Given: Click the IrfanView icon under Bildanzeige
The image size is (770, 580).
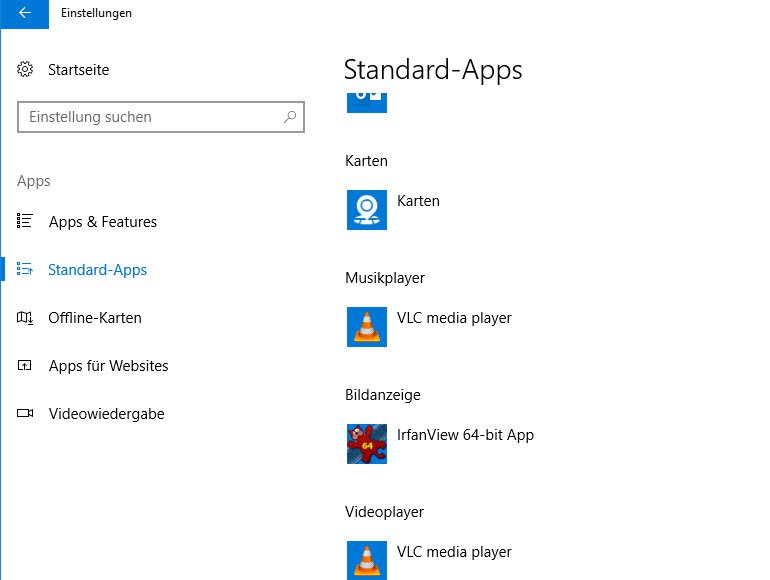Looking at the screenshot, I should 367,444.
